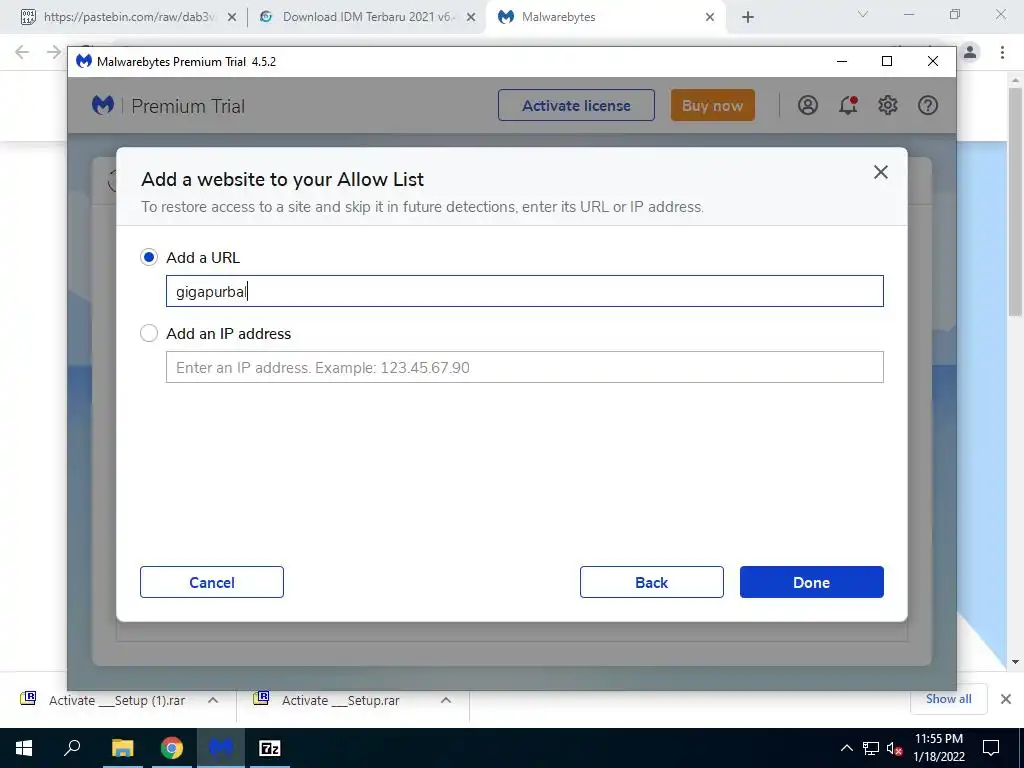Minimize the Malwarebytes Premium Trial window
Viewport: 1024px width, 768px height.
click(842, 61)
